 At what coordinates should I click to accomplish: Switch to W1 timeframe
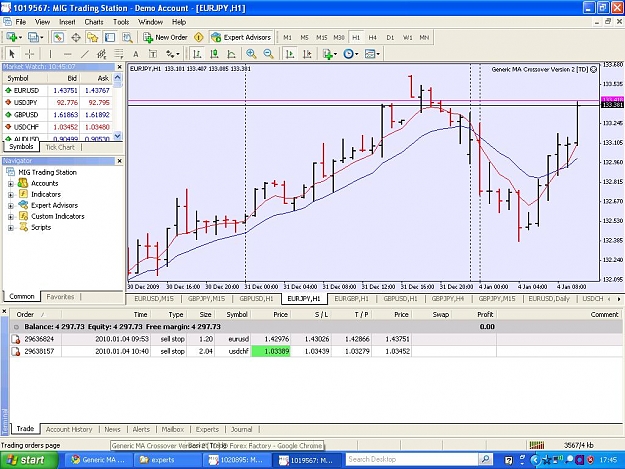407,37
